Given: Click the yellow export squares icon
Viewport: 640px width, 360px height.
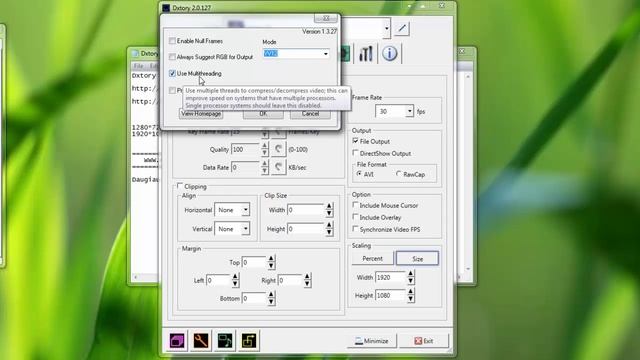Looking at the screenshot, I should [249, 340].
